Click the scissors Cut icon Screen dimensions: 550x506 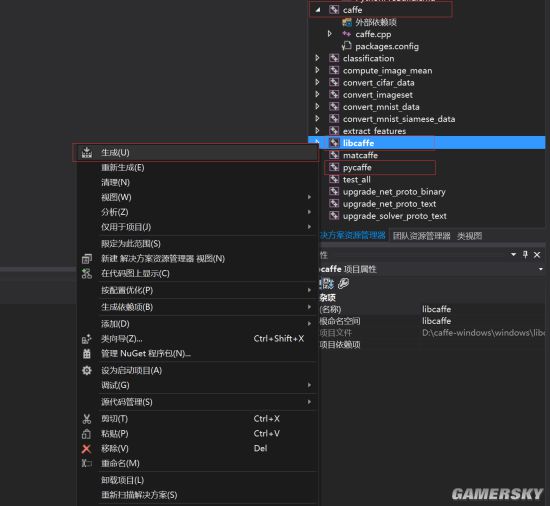(x=87, y=419)
